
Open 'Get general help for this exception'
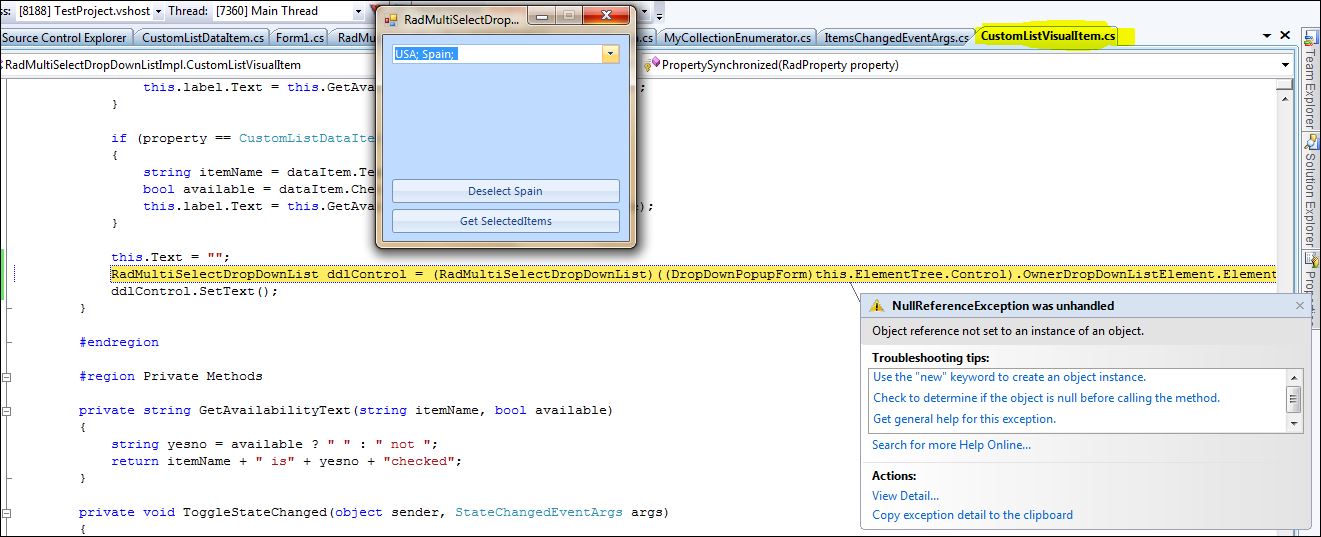(x=964, y=419)
